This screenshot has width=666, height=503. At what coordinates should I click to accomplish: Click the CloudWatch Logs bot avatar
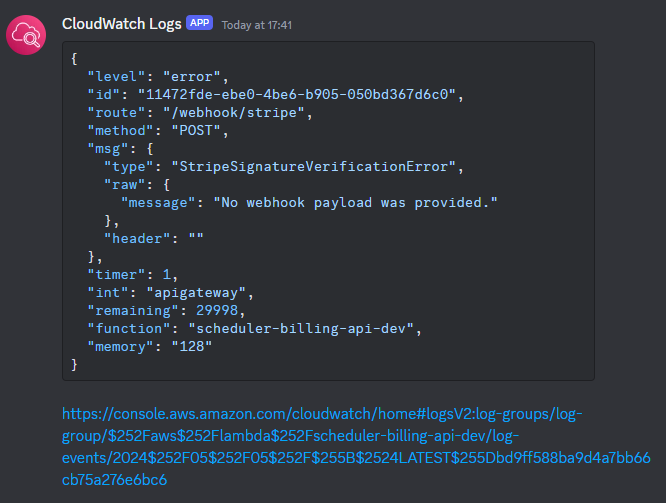(x=26, y=35)
